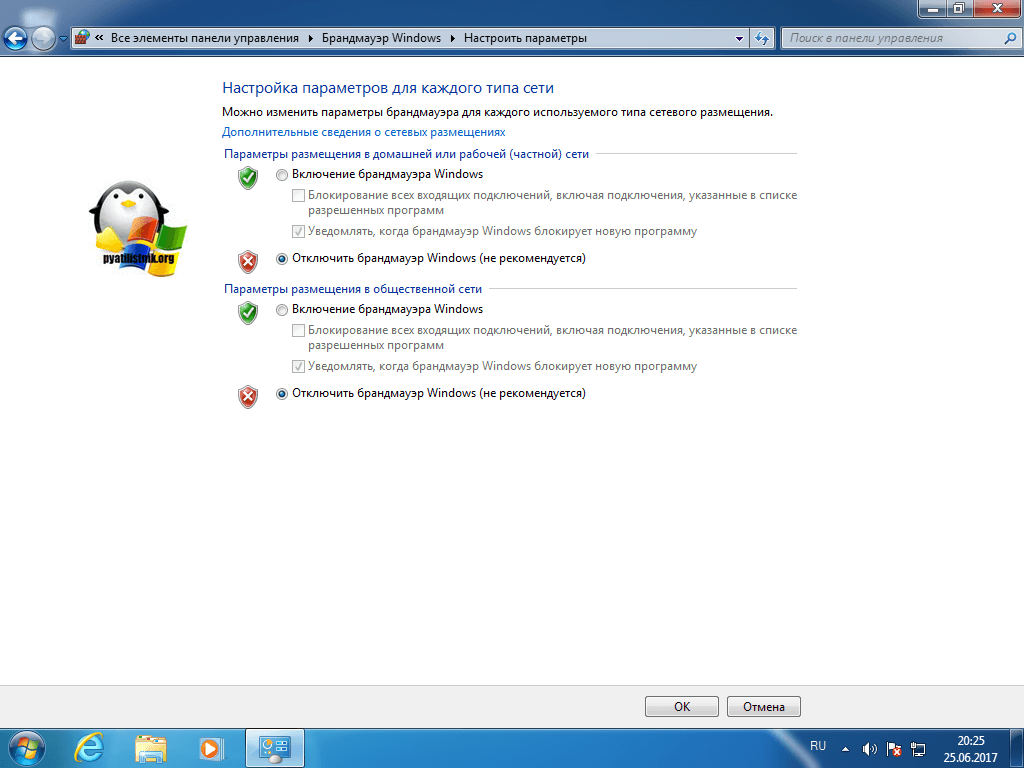Viewport: 1024px width, 768px height.
Task: Open Action Center flag tray icon
Action: click(x=894, y=749)
